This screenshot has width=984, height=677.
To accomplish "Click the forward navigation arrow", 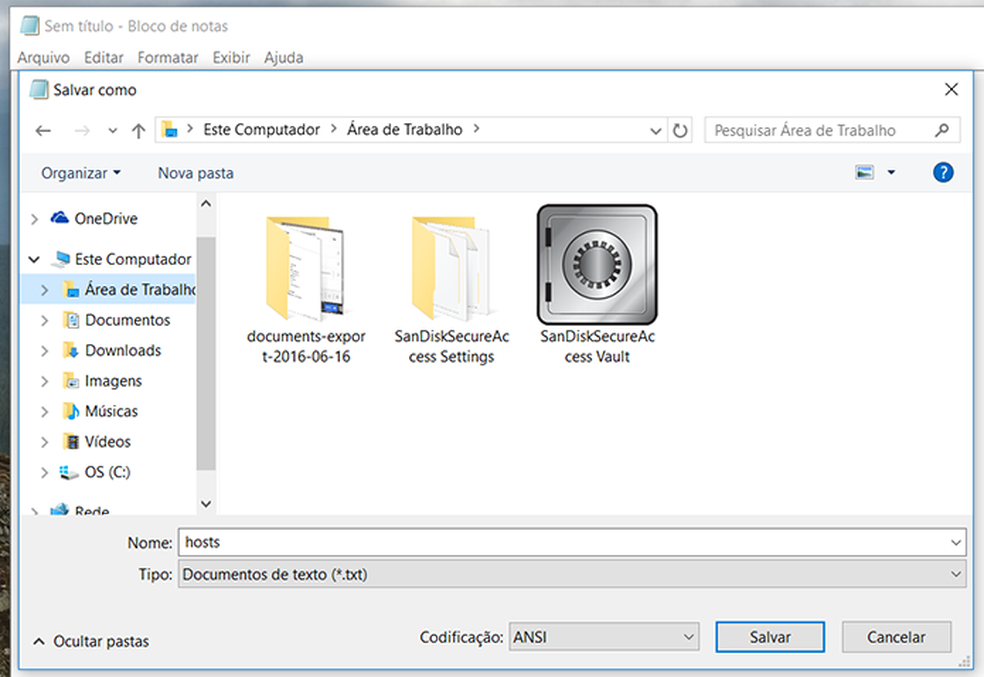I will [x=82, y=131].
